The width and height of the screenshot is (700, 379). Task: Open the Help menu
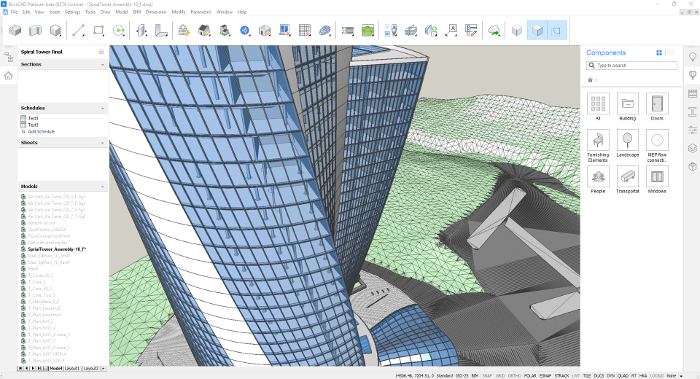242,12
